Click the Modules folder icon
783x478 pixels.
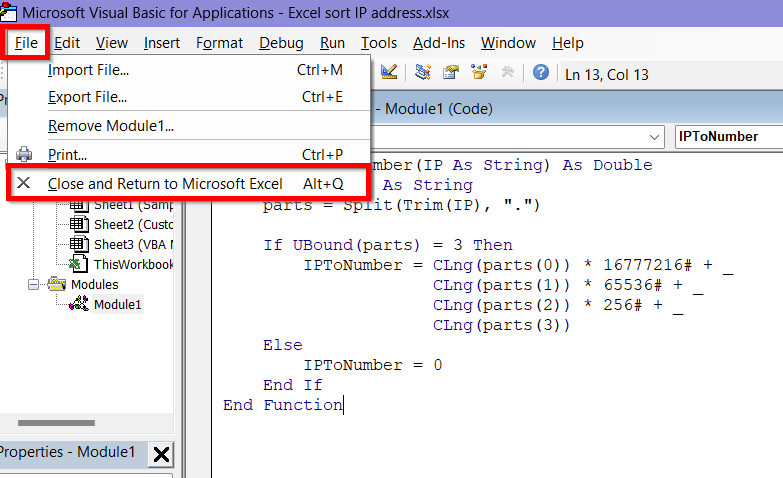[x=57, y=284]
